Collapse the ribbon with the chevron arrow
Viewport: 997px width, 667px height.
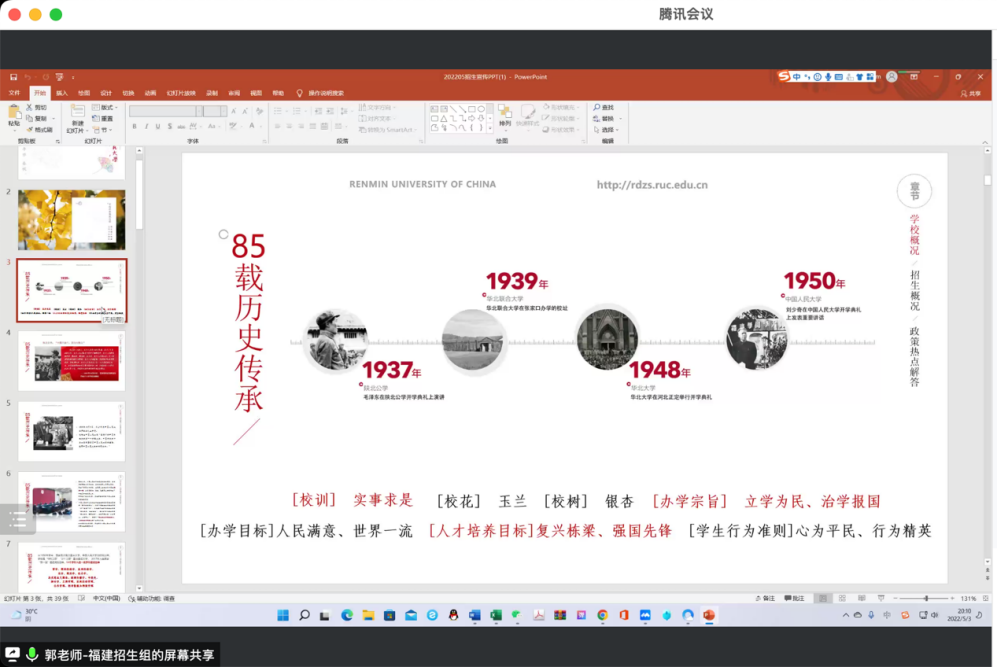pos(985,142)
